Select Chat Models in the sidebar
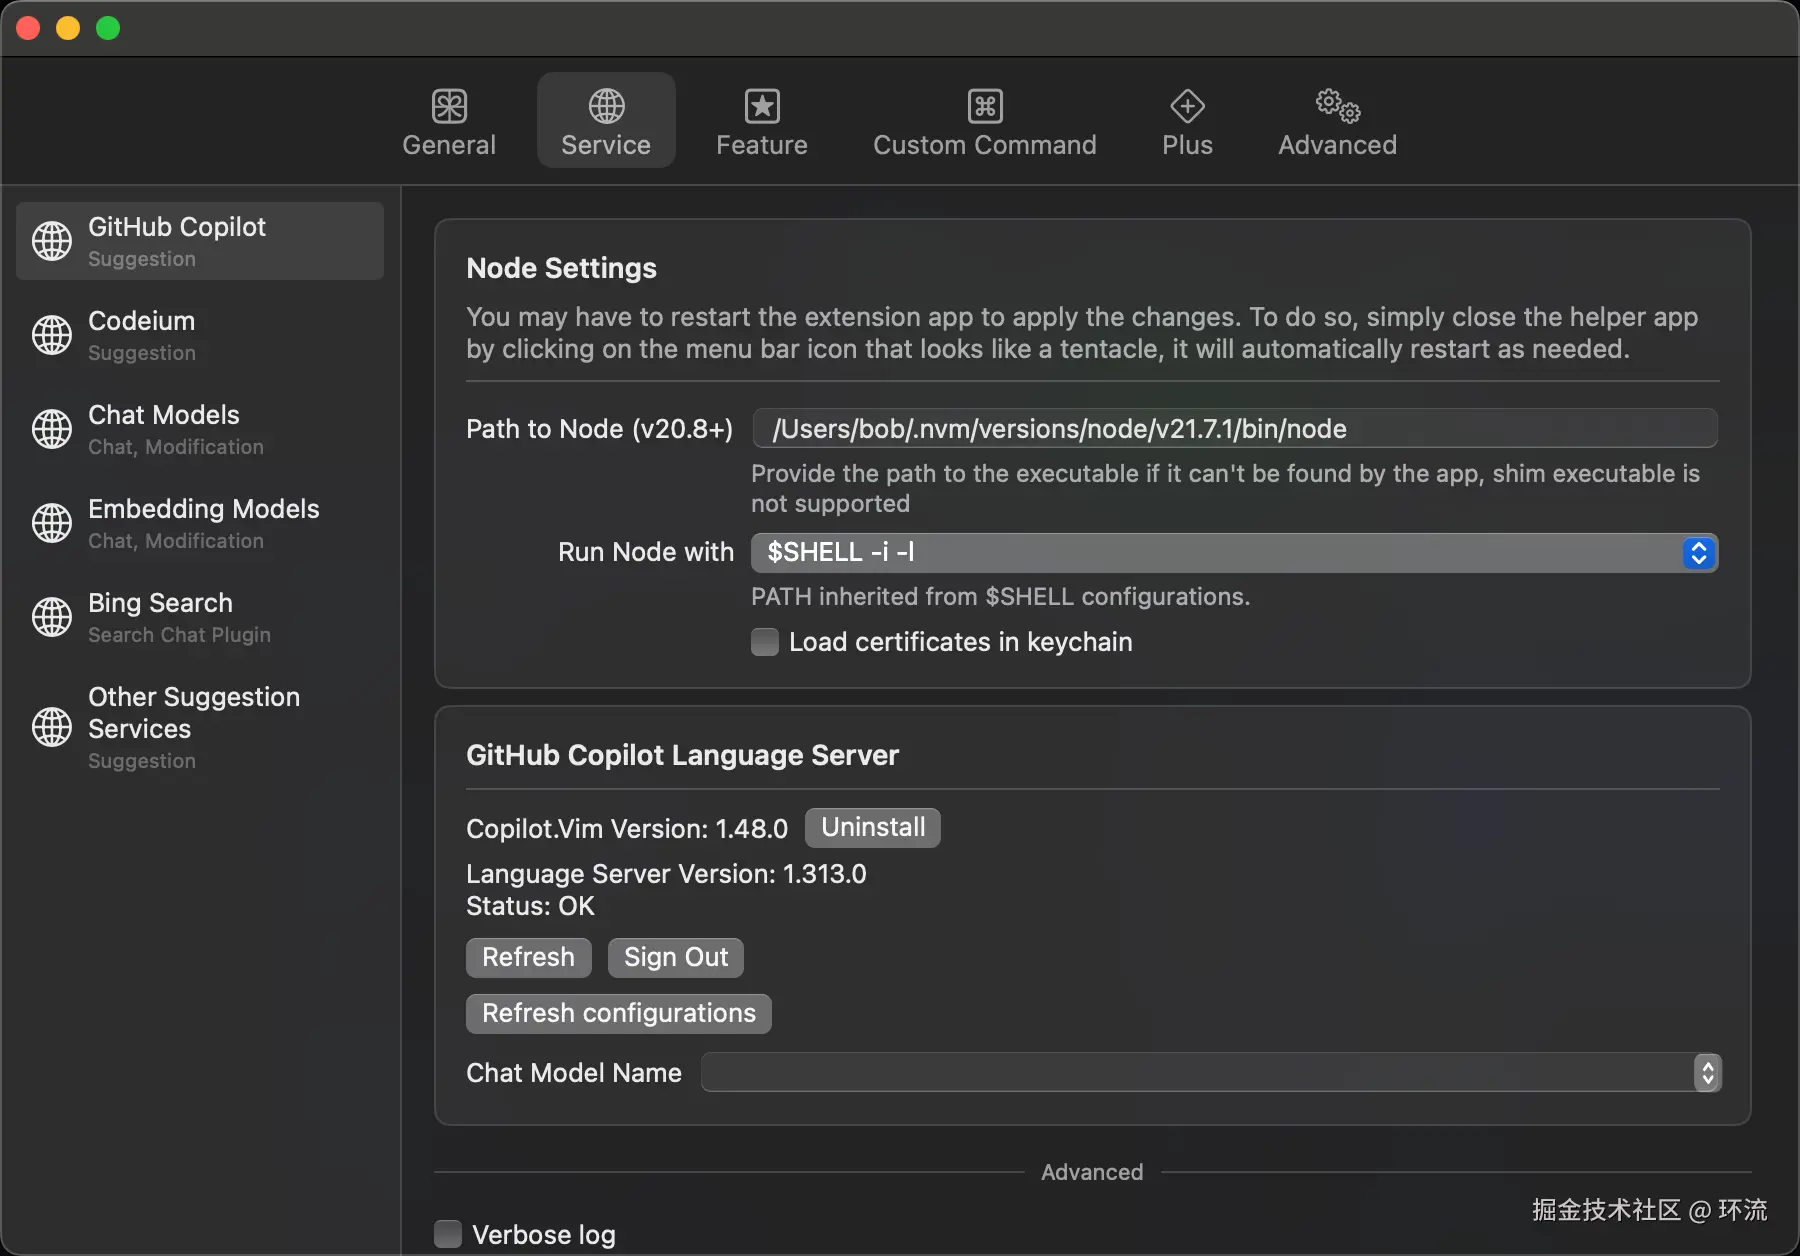1800x1256 pixels. [200, 429]
